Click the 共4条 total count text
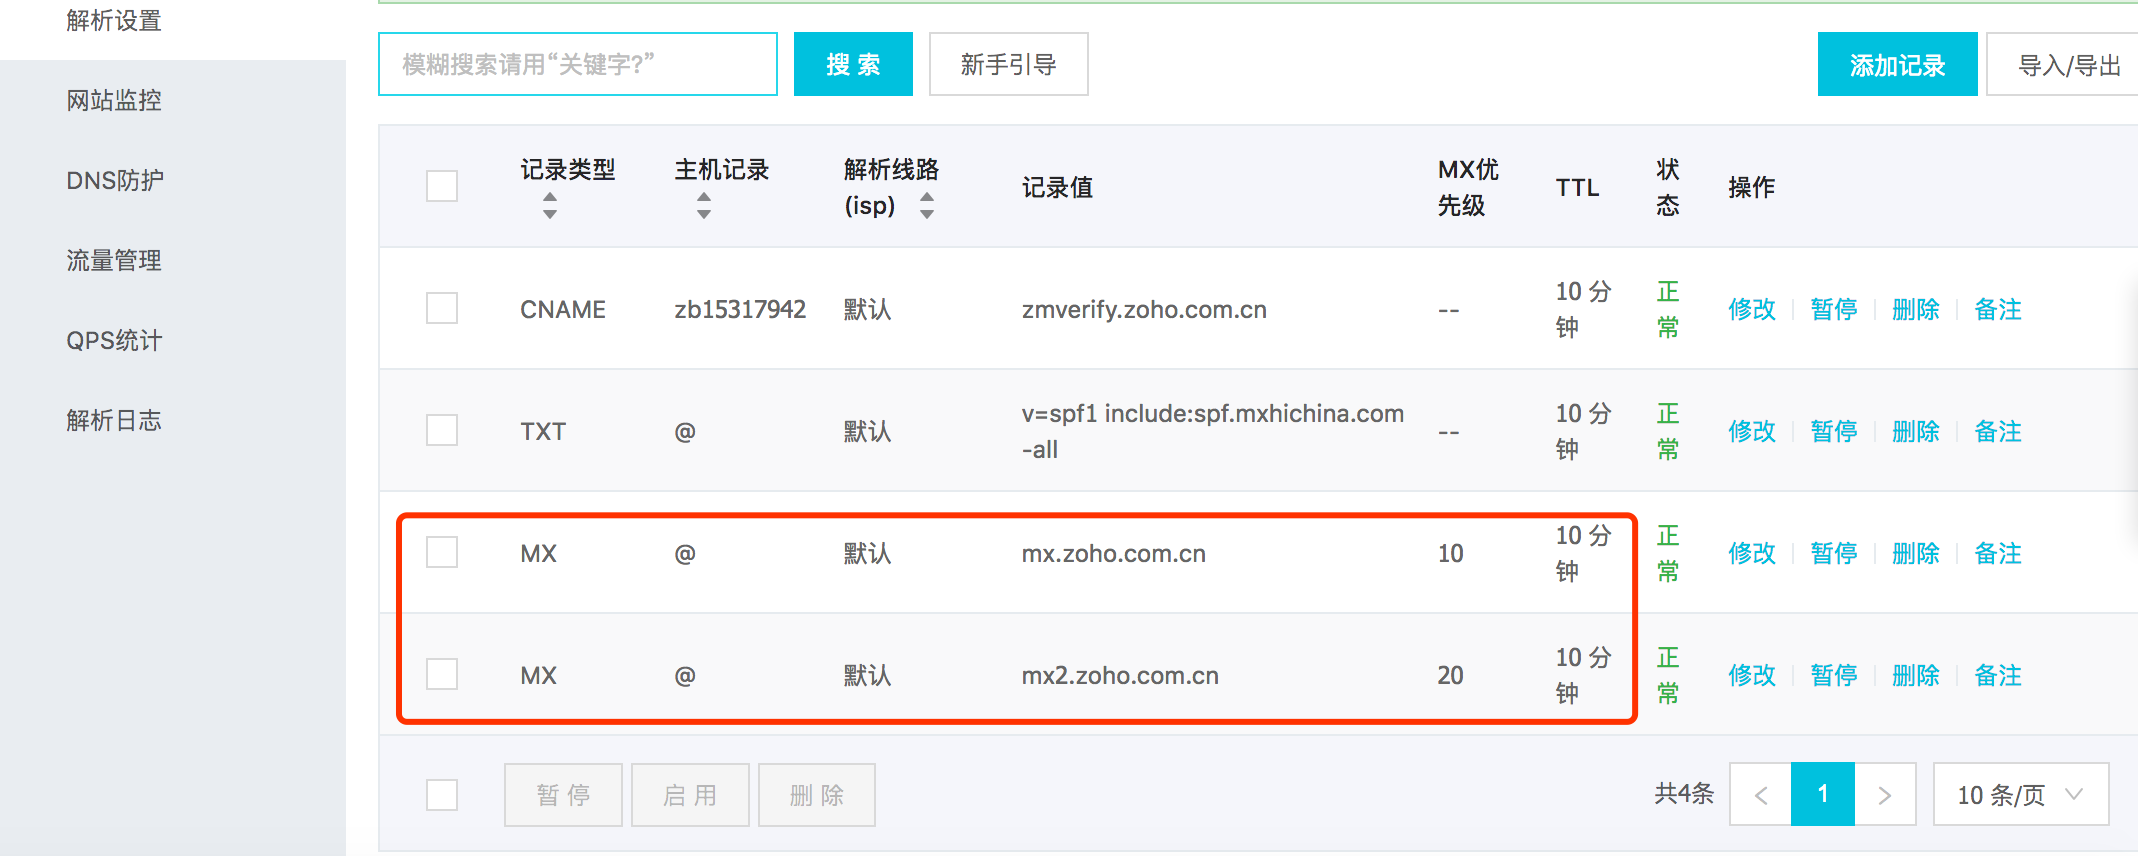Screen dimensions: 2138x856 [1684, 794]
